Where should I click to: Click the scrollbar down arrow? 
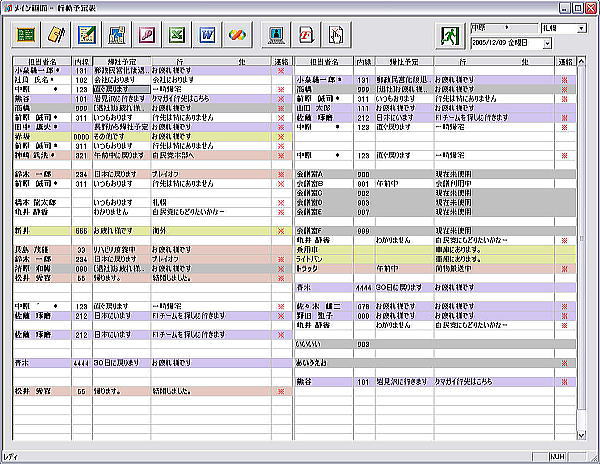[581, 435]
